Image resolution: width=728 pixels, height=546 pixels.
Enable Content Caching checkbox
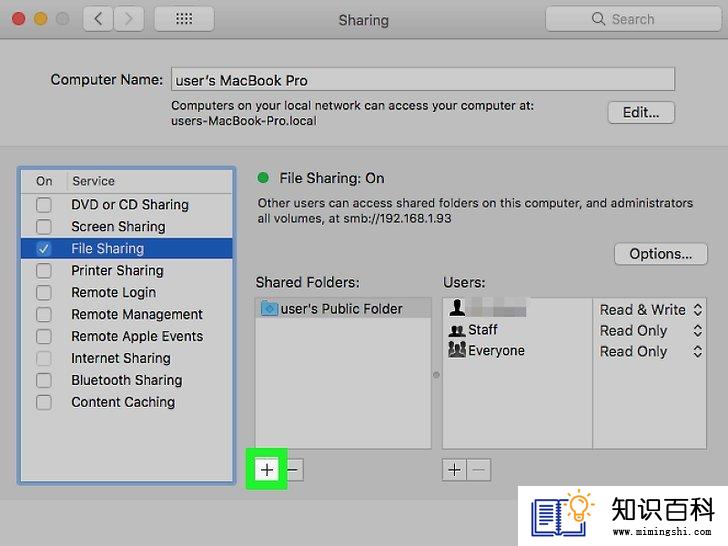coord(44,402)
